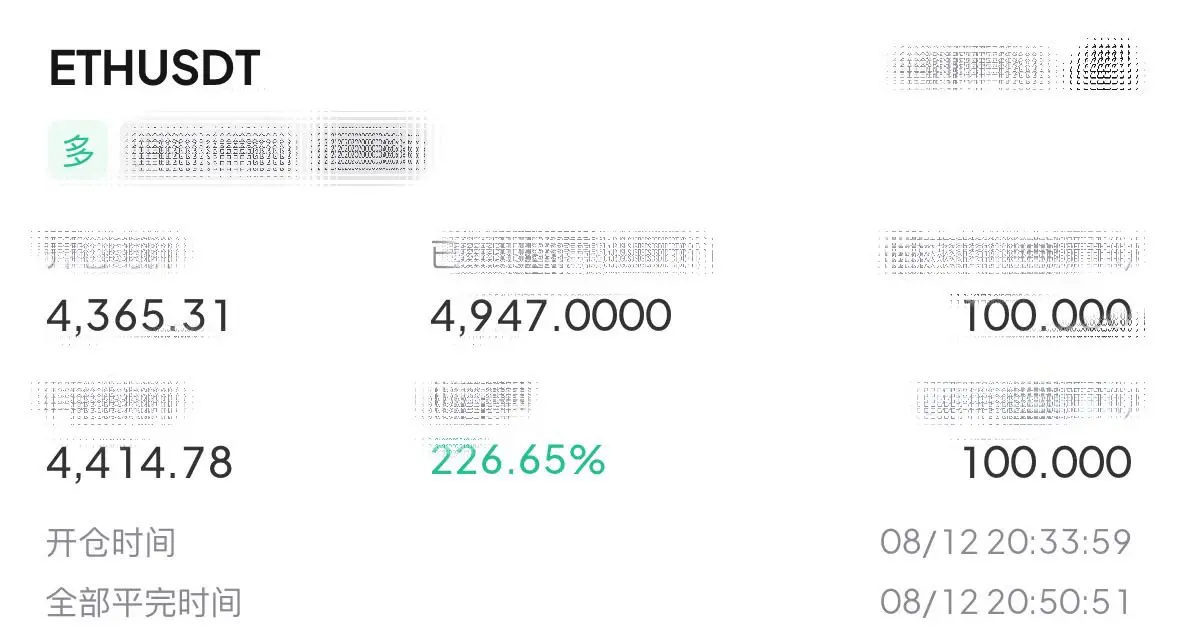Screen dimensions: 1179x640
Task: Tap the 08/12 20:33:59 open timestamp
Action: click(1005, 542)
